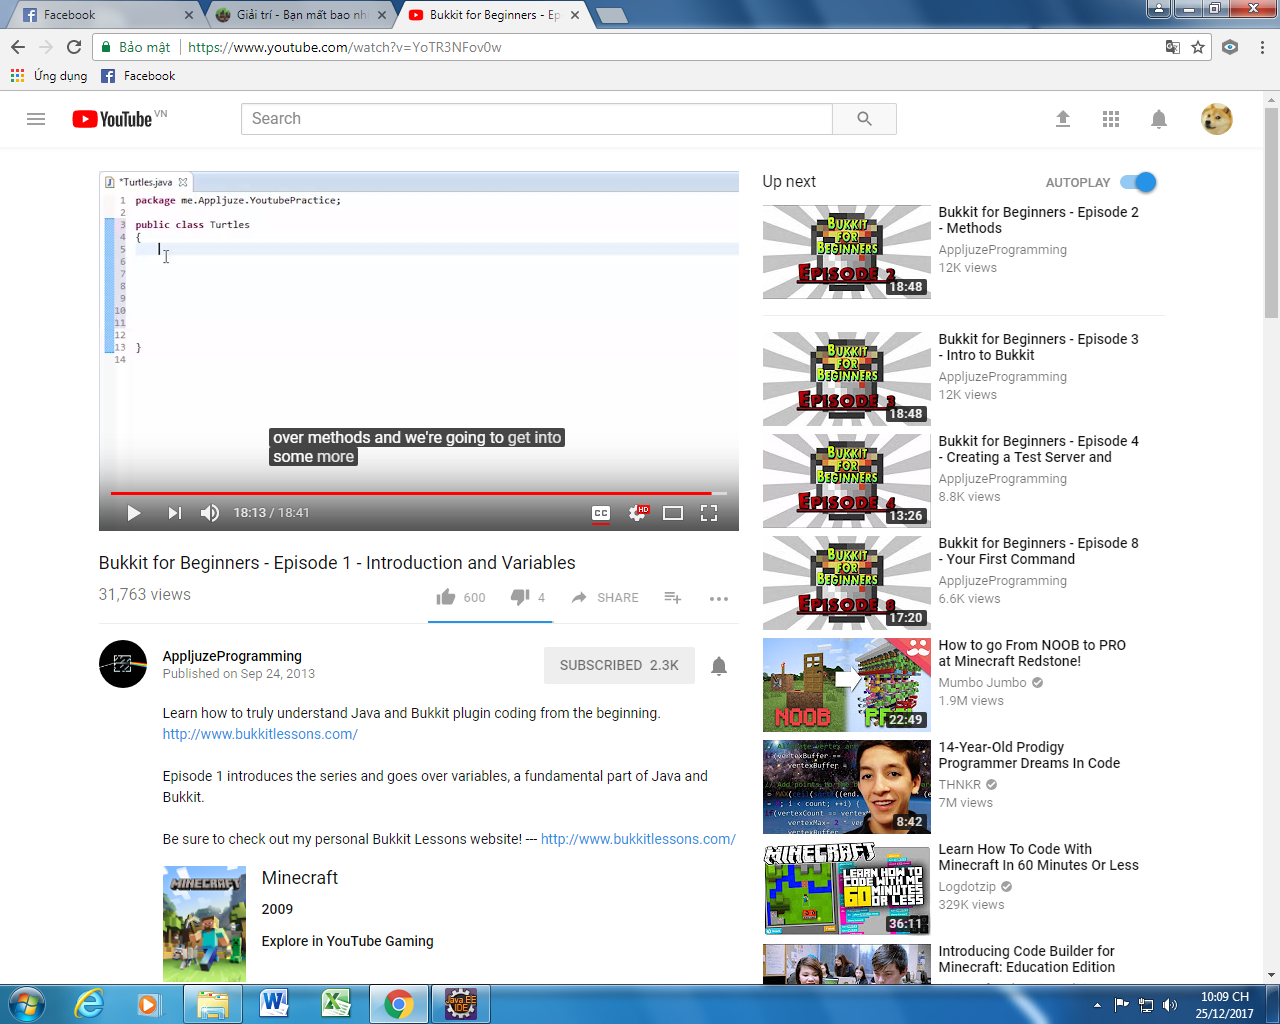Switch to theater mode

pyautogui.click(x=673, y=513)
